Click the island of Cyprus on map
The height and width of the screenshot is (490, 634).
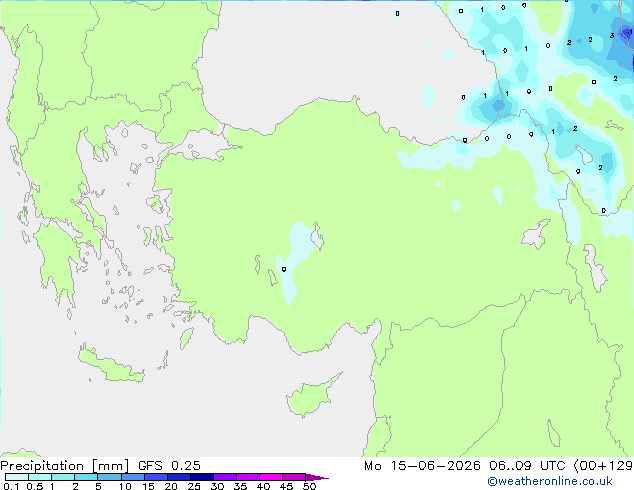click(310, 397)
